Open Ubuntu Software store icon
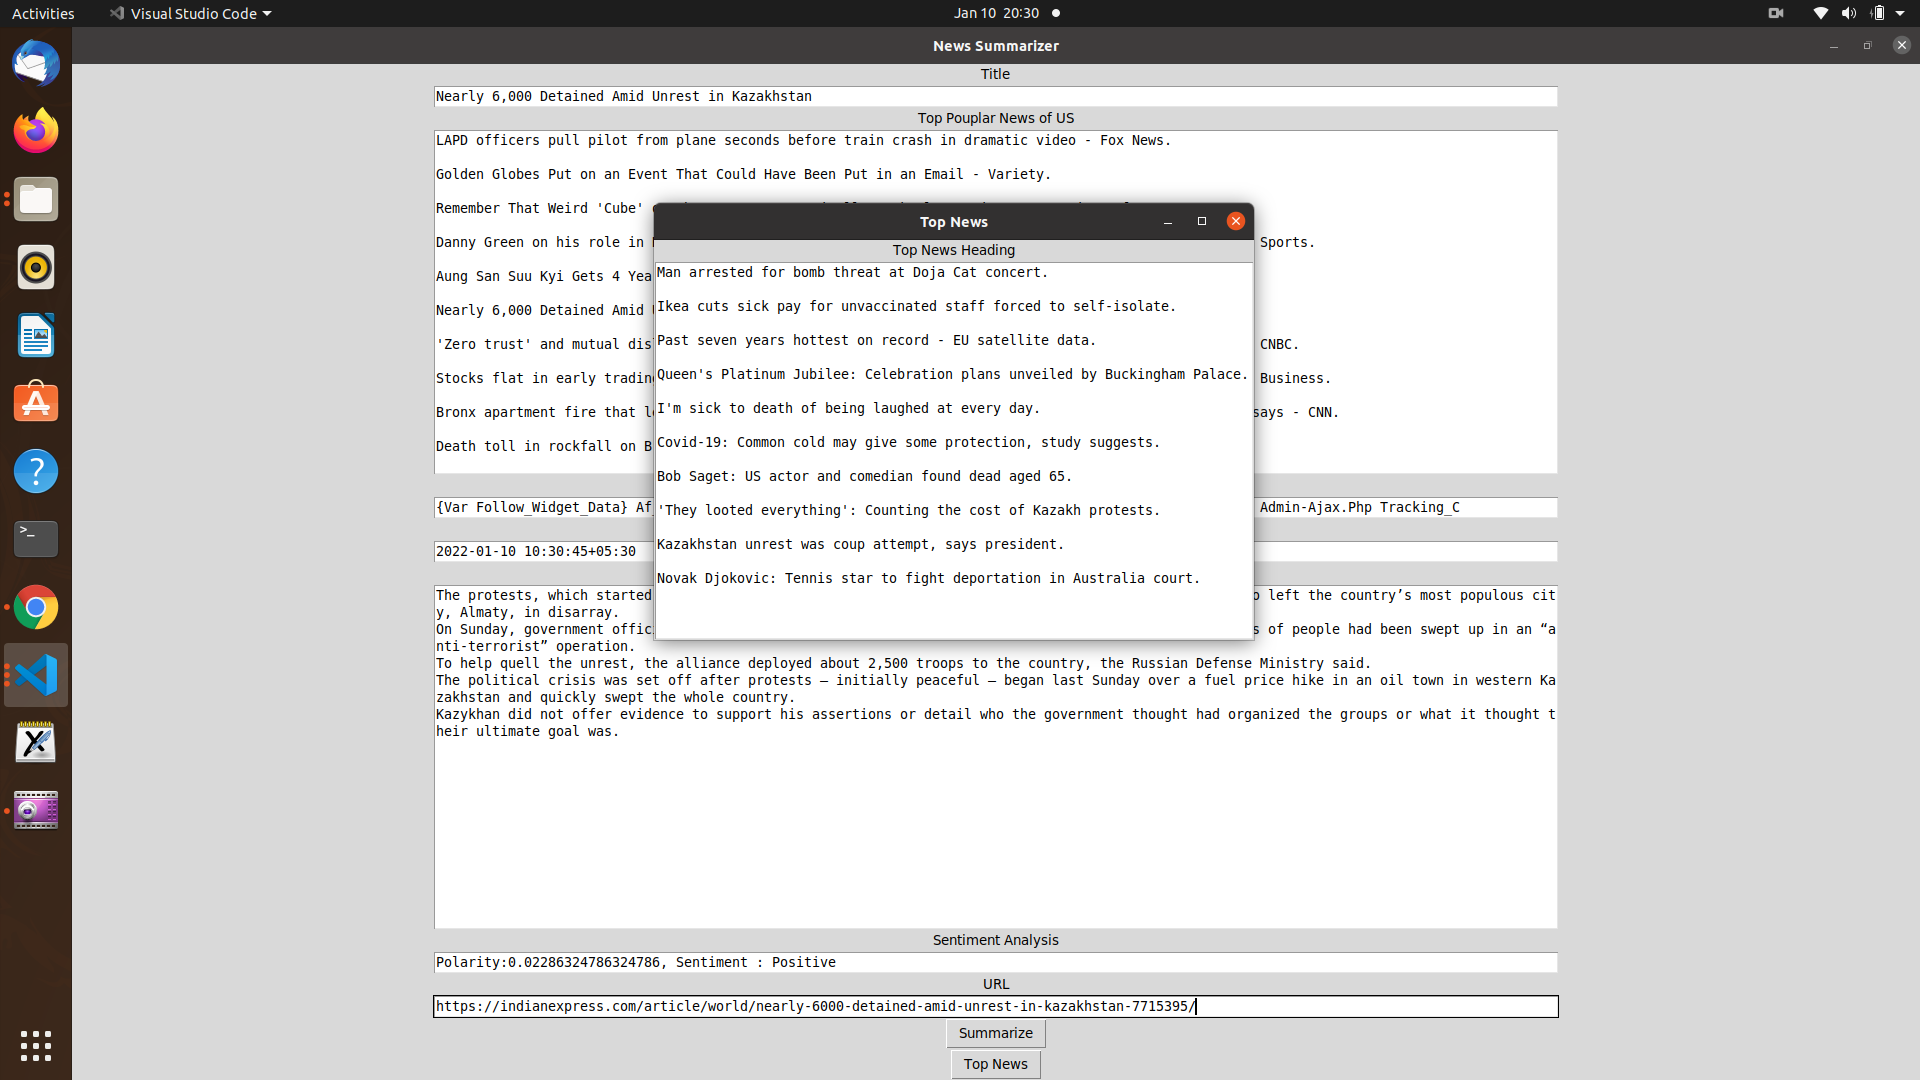The height and width of the screenshot is (1080, 1920). click(x=36, y=403)
